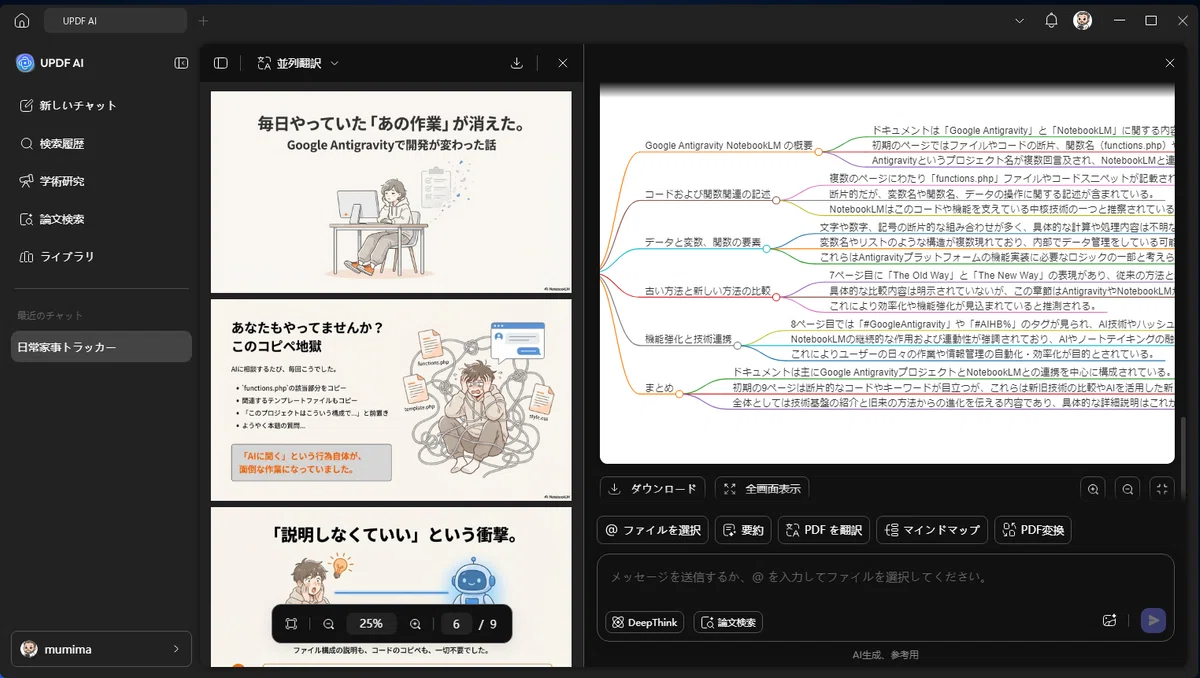Click the image upload icon in chat box
Image resolution: width=1200 pixels, height=678 pixels.
pyautogui.click(x=1109, y=621)
